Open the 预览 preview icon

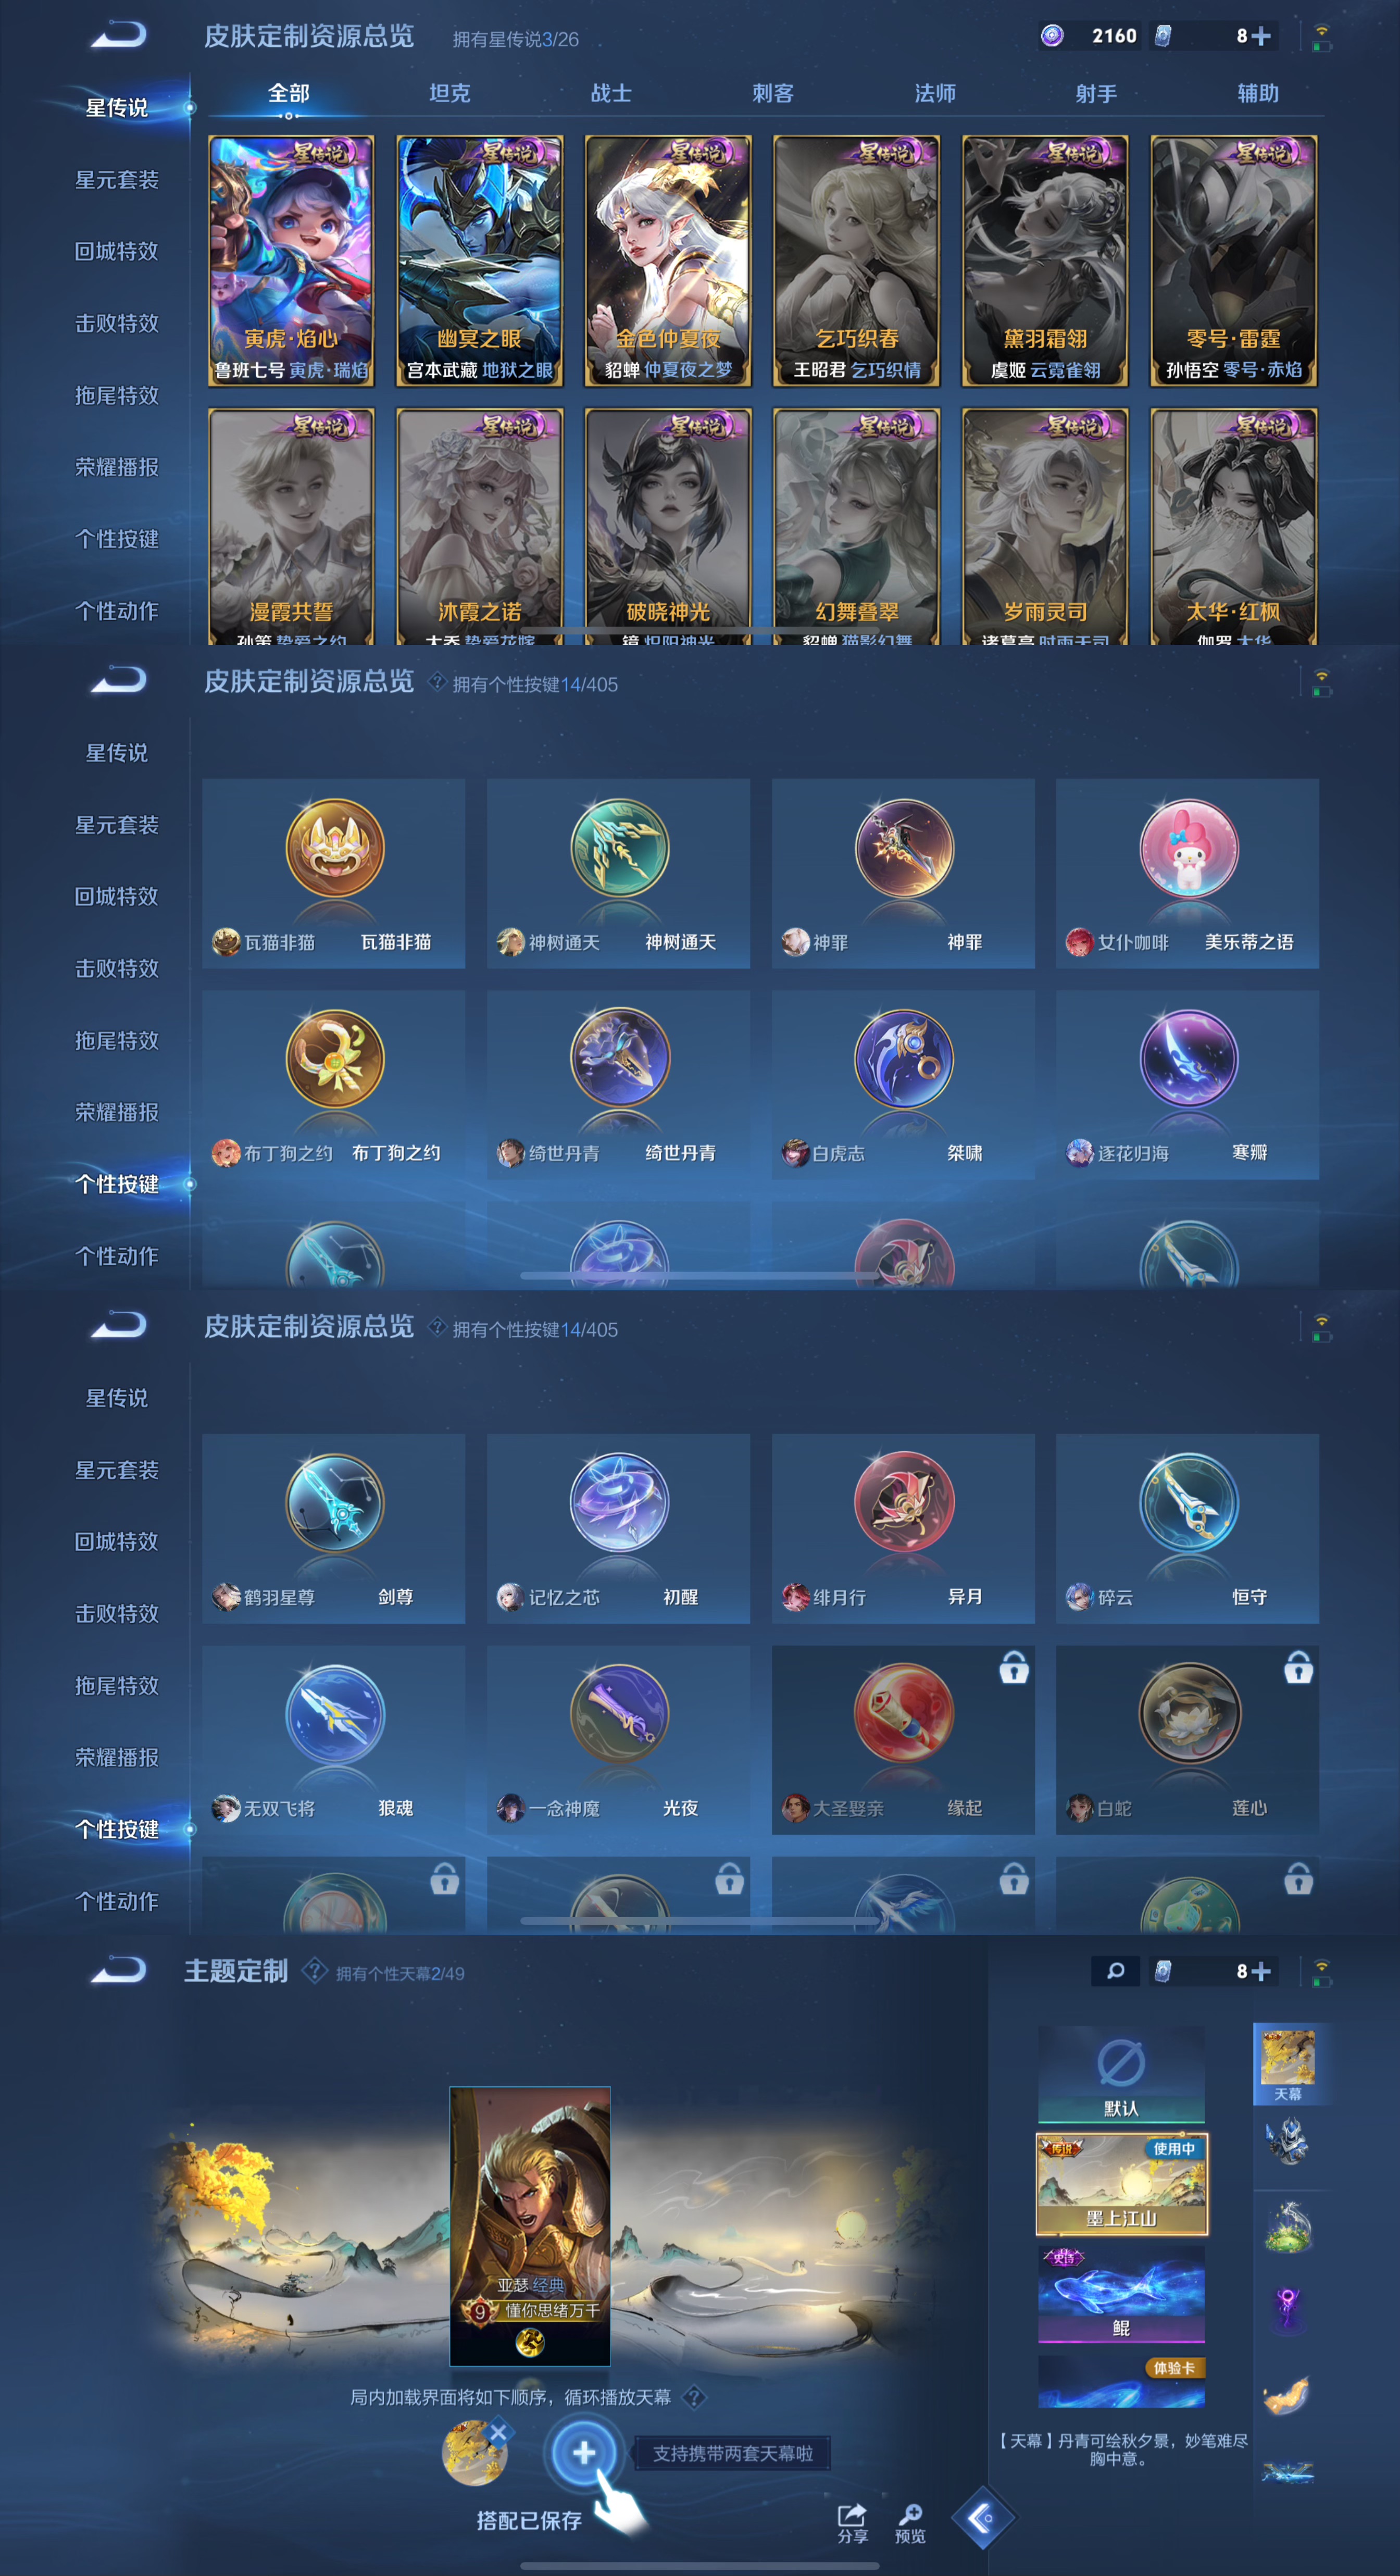pos(910,2522)
